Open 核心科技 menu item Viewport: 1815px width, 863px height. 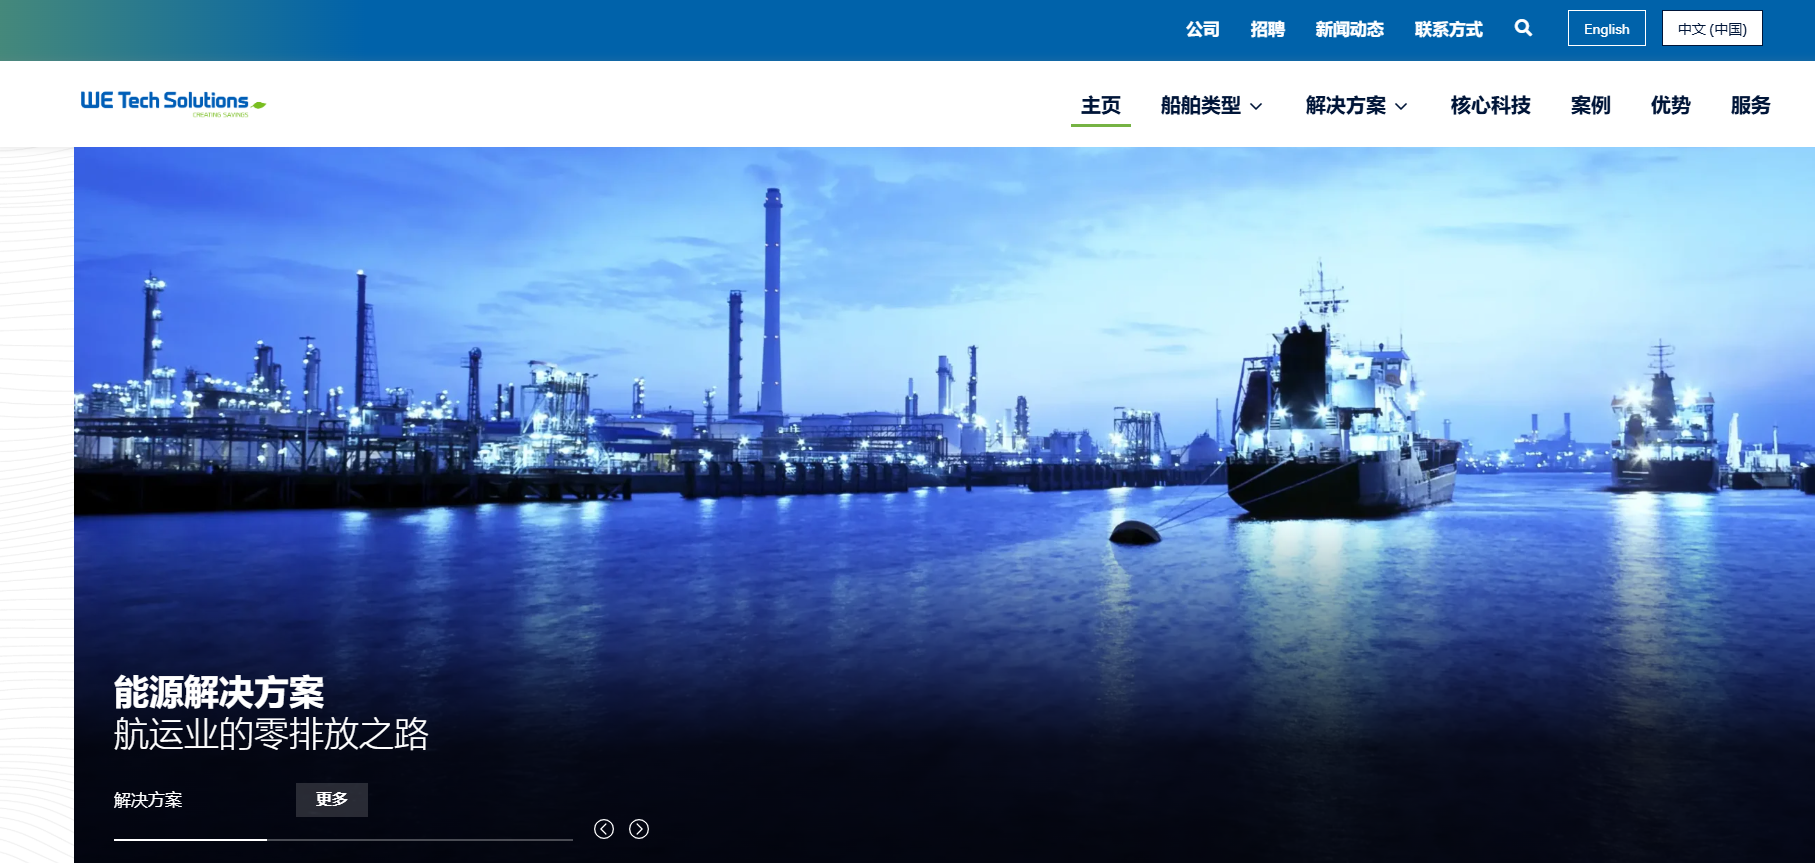pyautogui.click(x=1491, y=106)
